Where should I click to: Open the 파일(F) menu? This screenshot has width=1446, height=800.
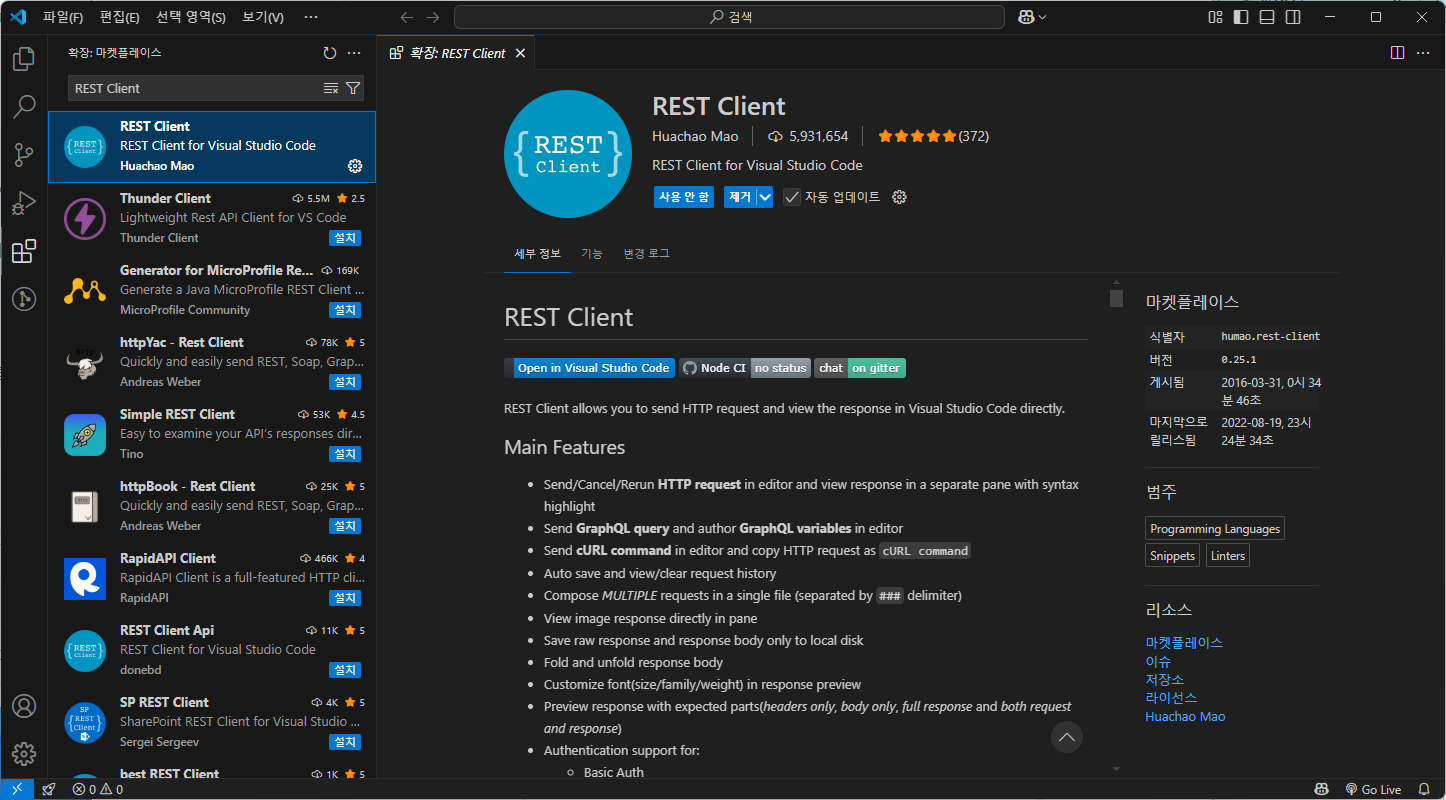coord(63,17)
